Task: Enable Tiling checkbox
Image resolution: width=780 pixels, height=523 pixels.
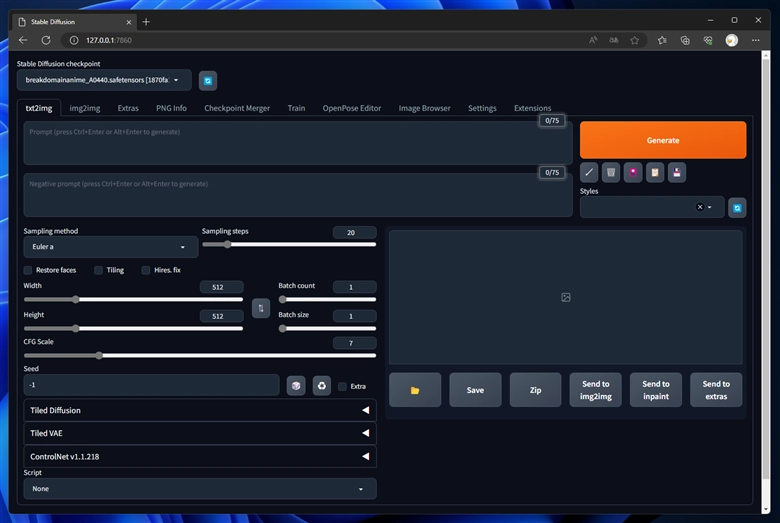Action: tap(98, 270)
